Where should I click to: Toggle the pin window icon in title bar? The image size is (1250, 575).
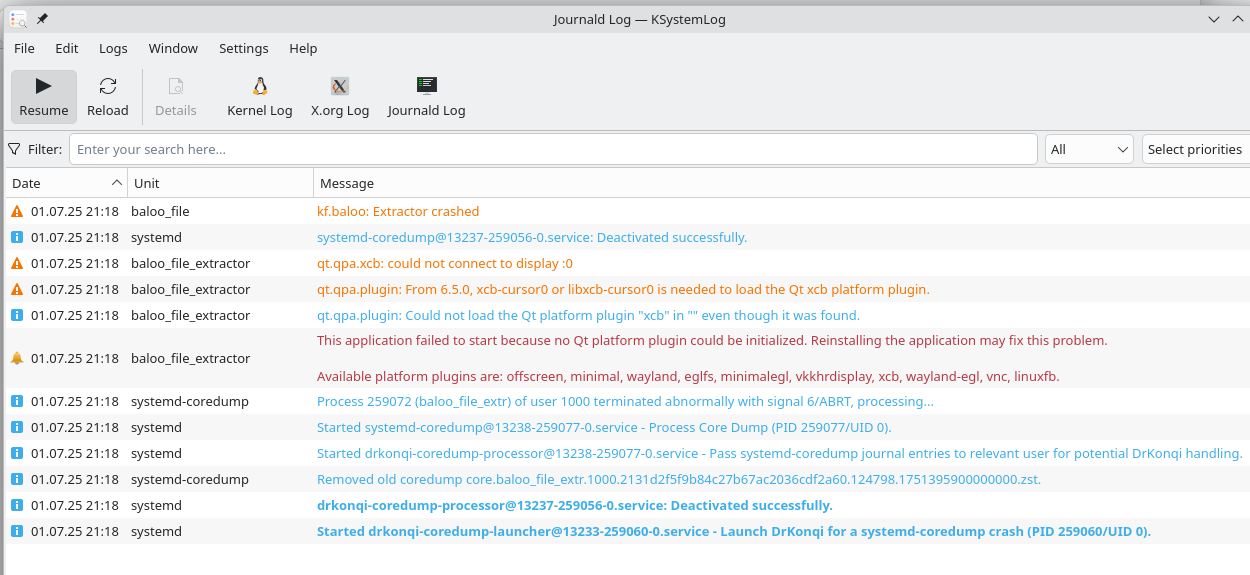click(x=42, y=19)
